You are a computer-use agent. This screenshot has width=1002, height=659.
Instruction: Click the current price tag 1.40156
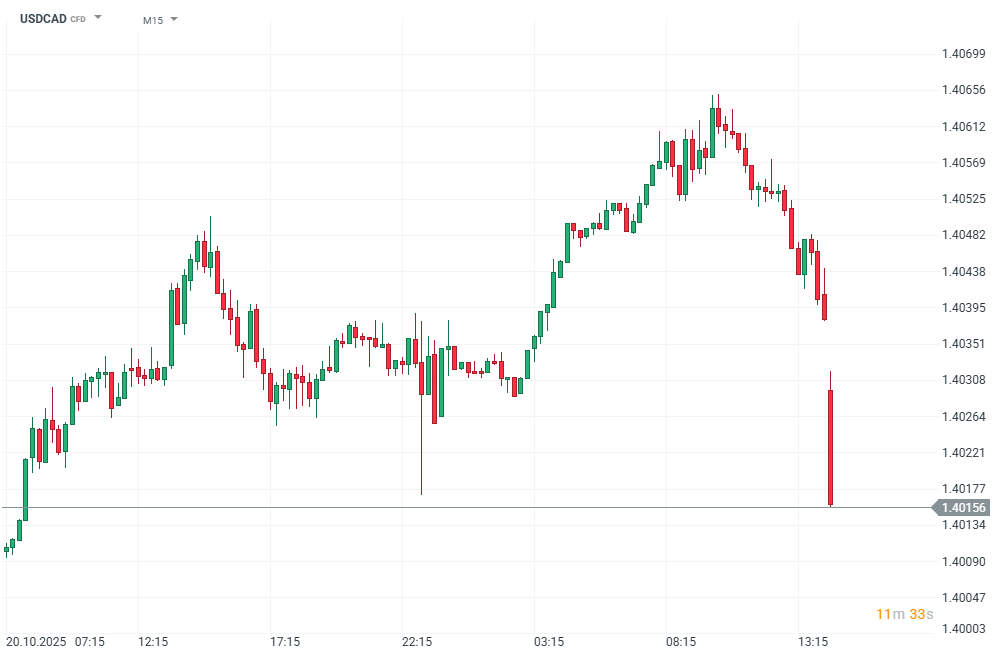click(964, 508)
